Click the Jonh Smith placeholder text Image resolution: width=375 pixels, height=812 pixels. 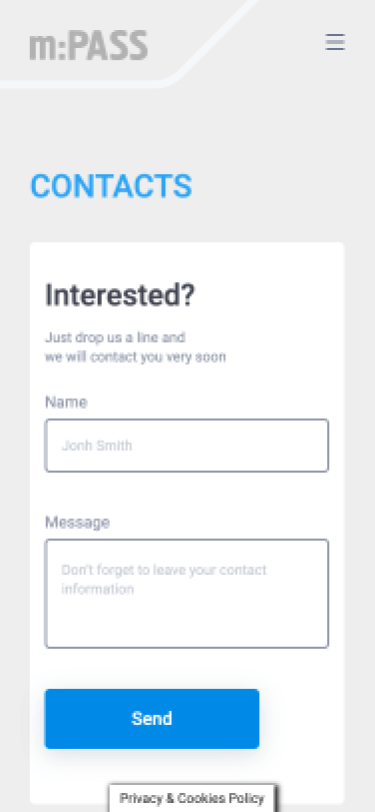pyautogui.click(x=97, y=445)
